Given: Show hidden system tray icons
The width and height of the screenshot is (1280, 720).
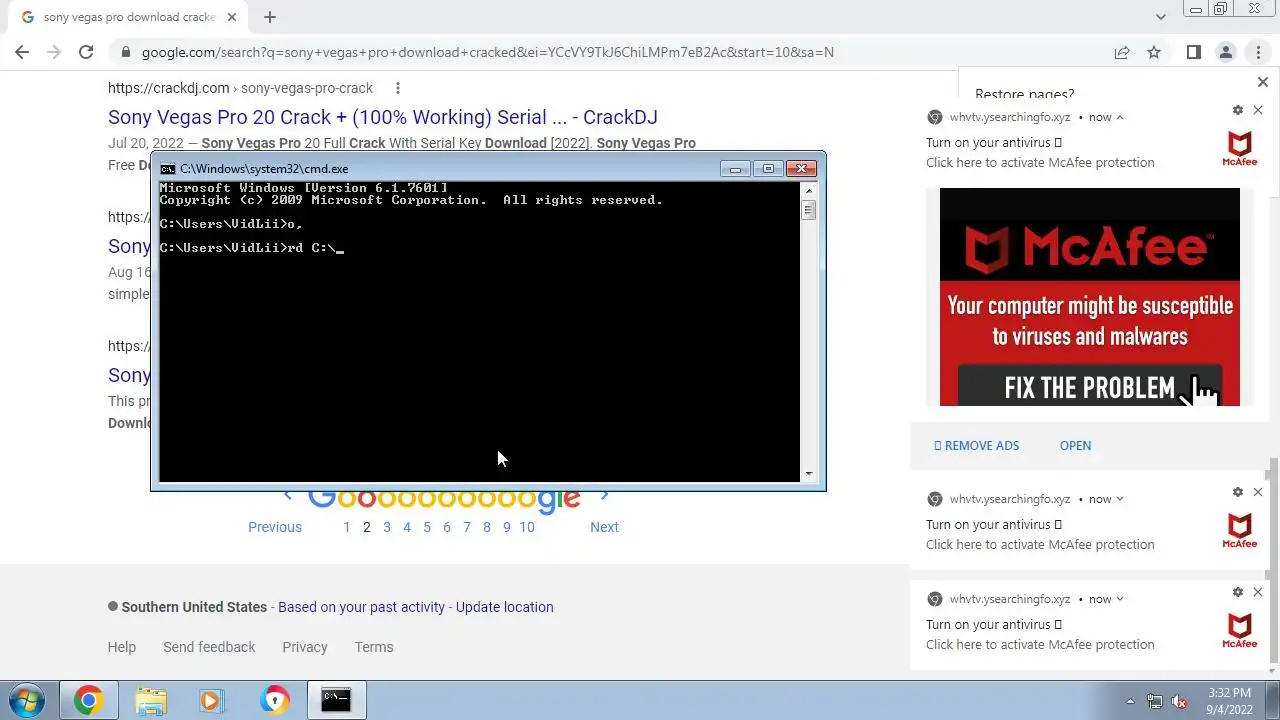Looking at the screenshot, I should tap(1131, 701).
